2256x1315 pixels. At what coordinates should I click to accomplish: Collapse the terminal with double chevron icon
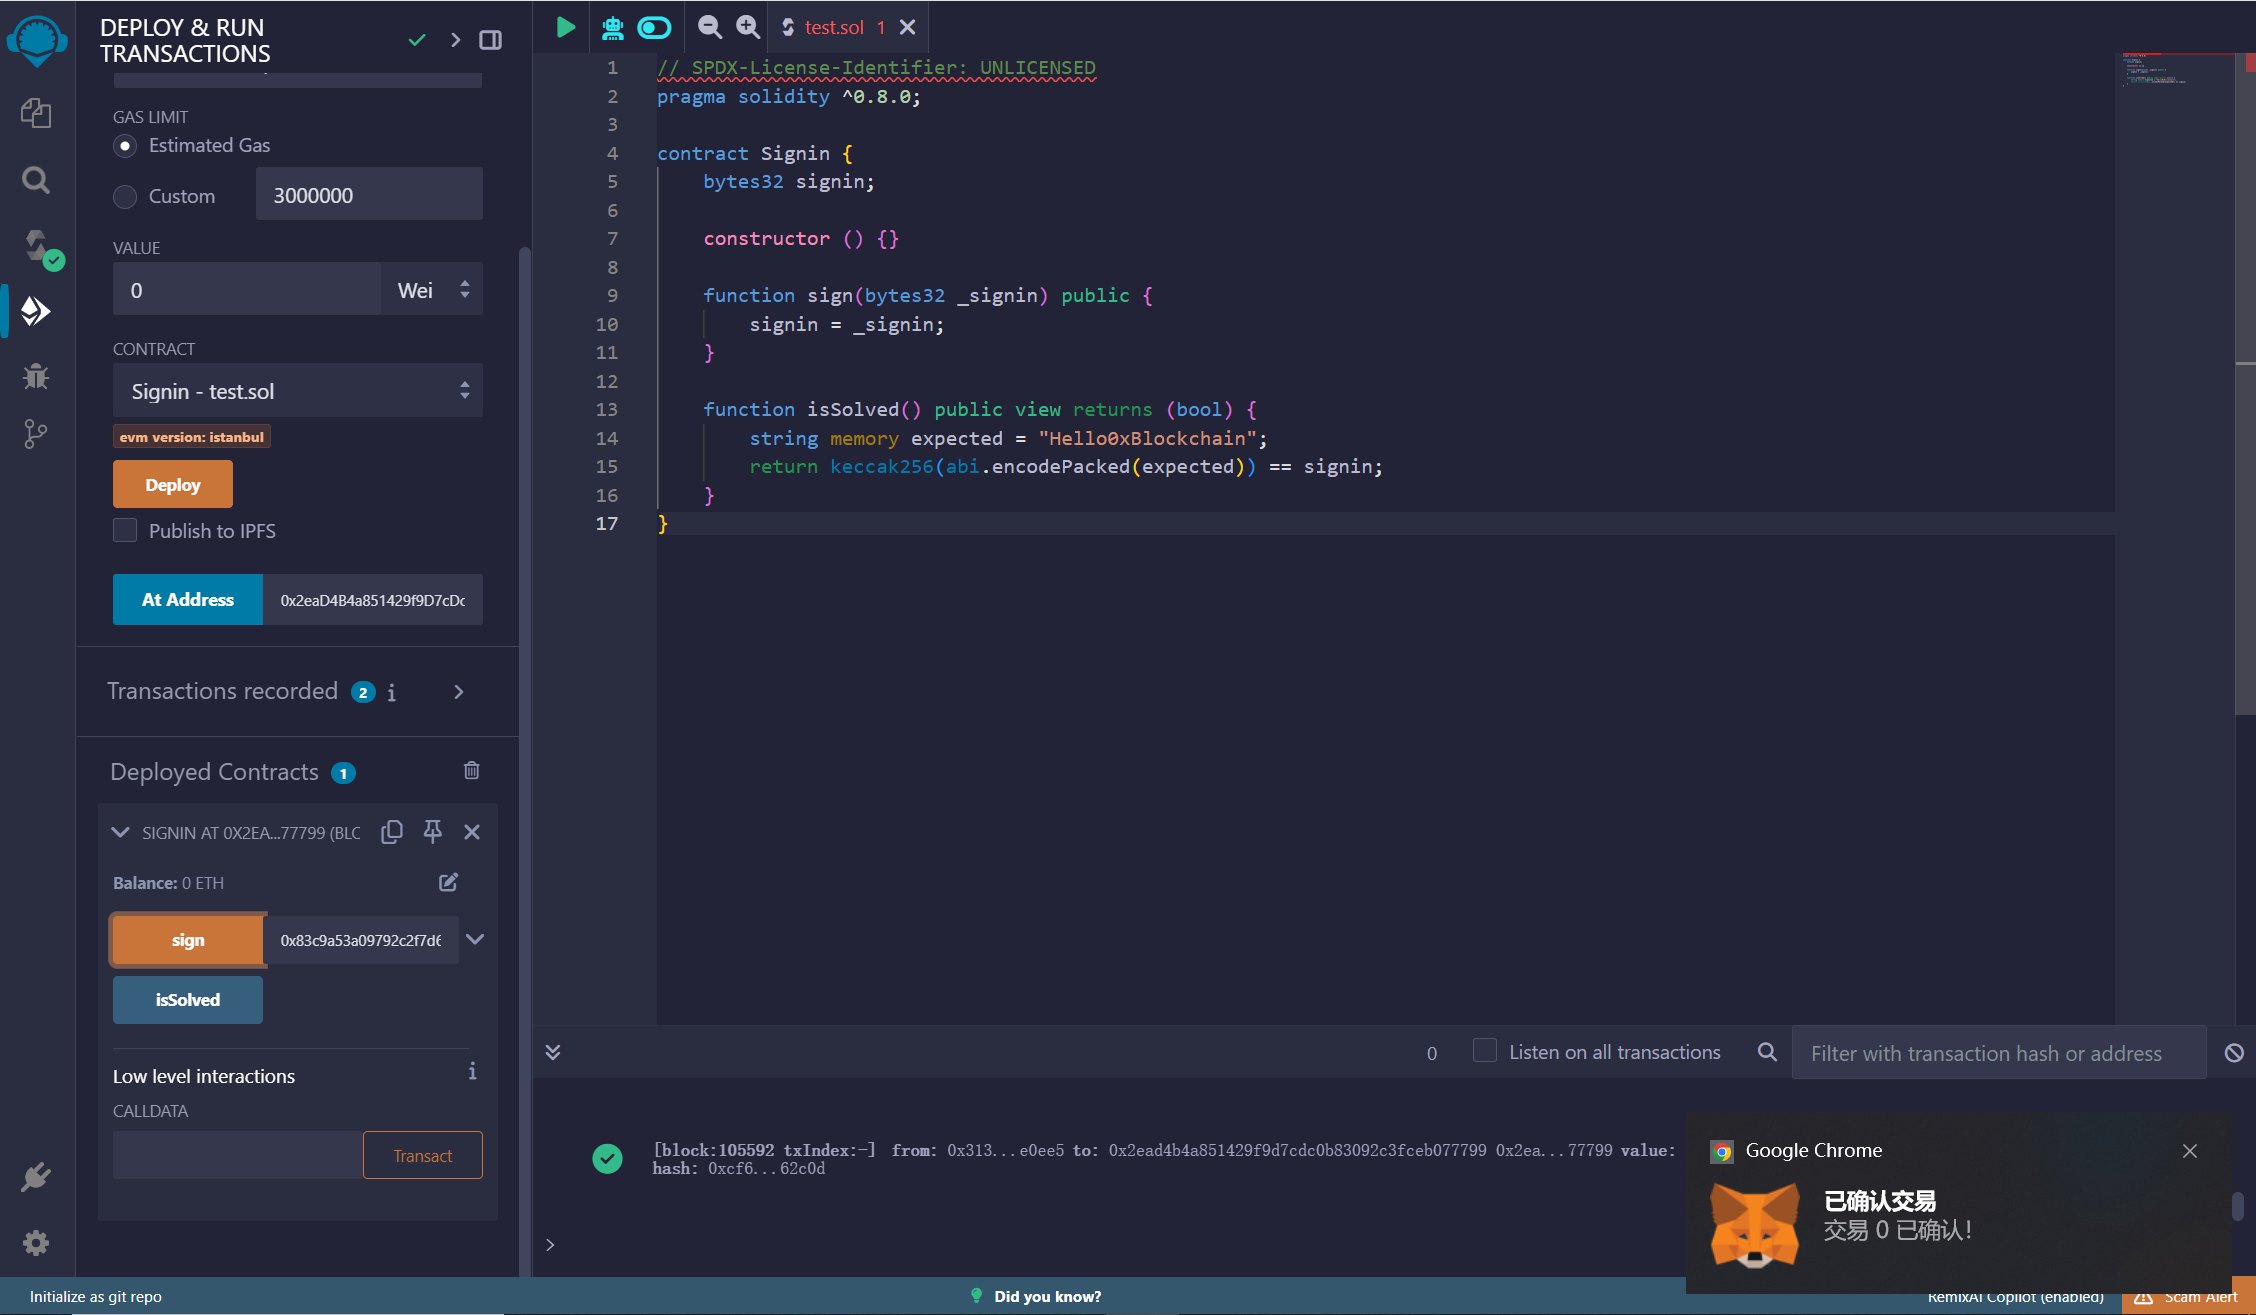click(x=553, y=1052)
